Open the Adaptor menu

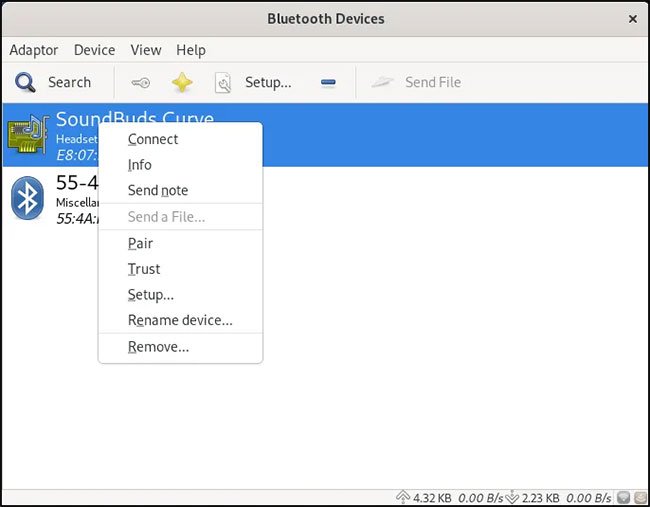point(34,50)
